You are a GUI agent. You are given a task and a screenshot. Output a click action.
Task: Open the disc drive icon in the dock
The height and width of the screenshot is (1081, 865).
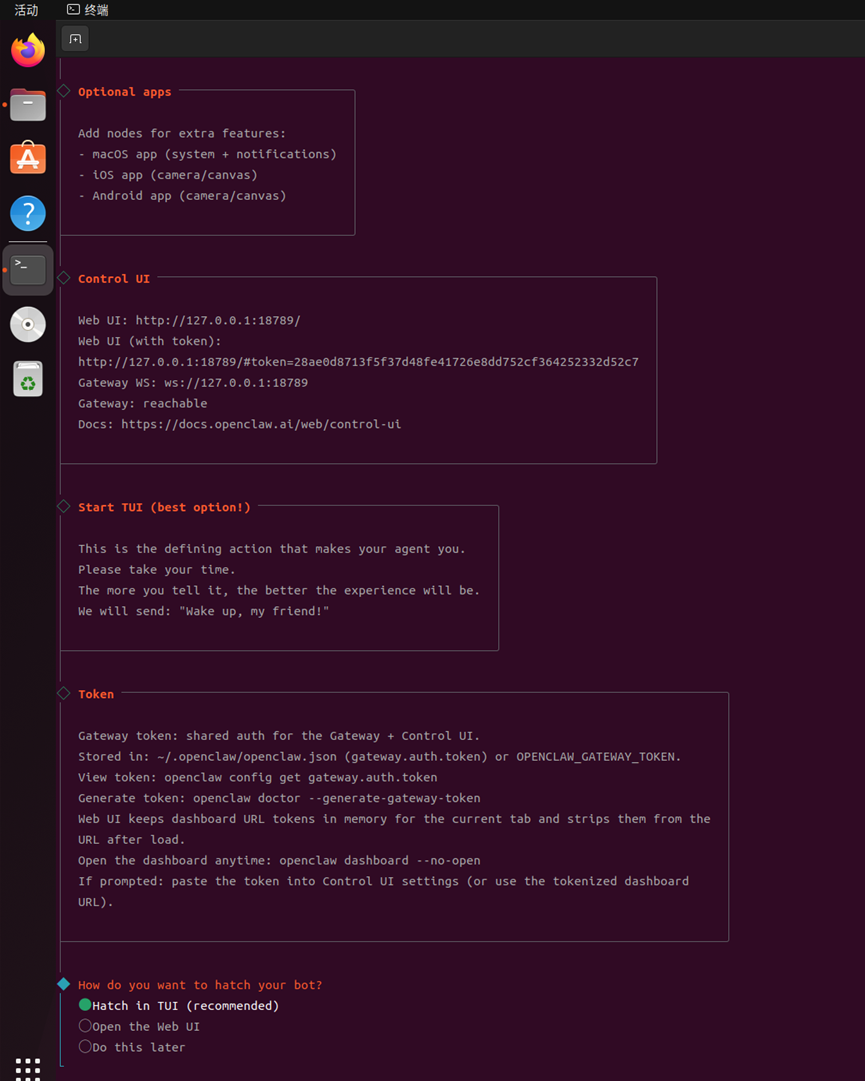(28, 324)
